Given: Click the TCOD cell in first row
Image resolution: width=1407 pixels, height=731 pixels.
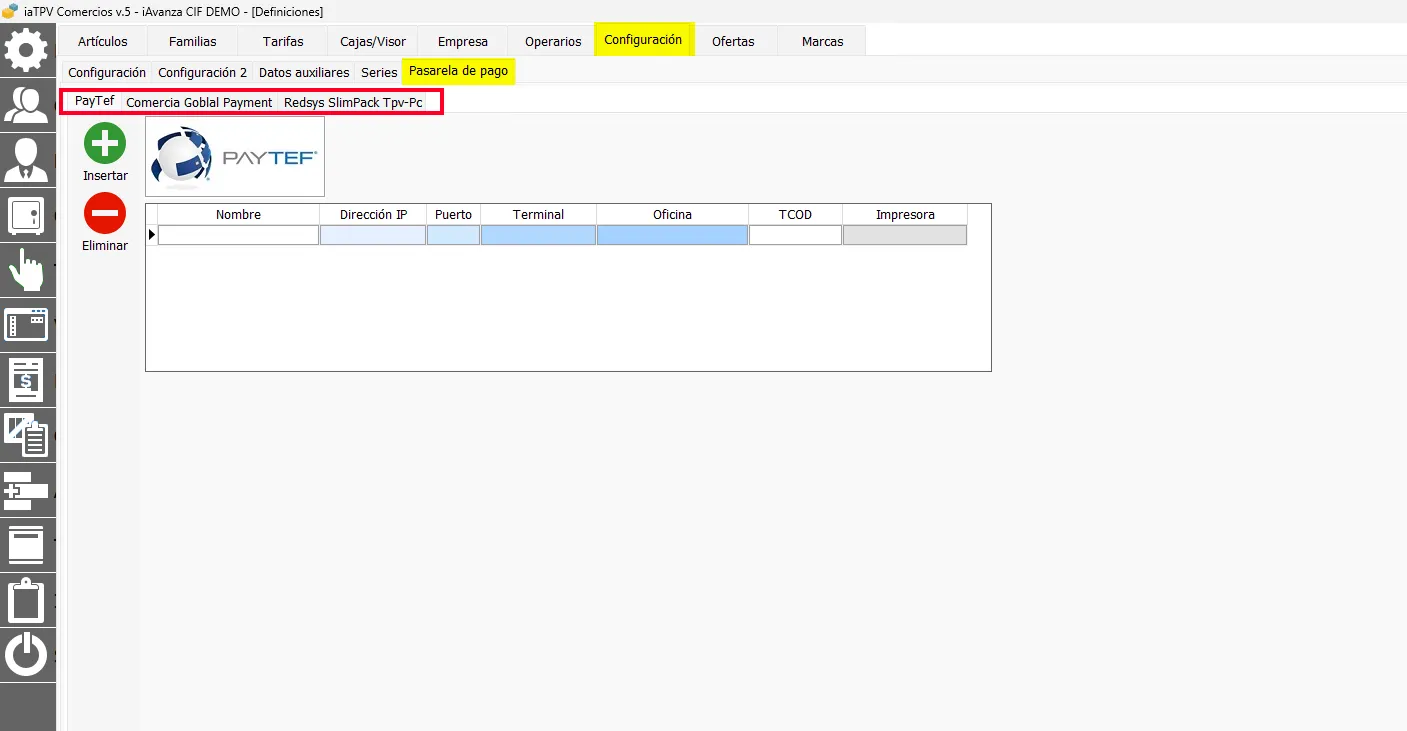Looking at the screenshot, I should (x=796, y=235).
